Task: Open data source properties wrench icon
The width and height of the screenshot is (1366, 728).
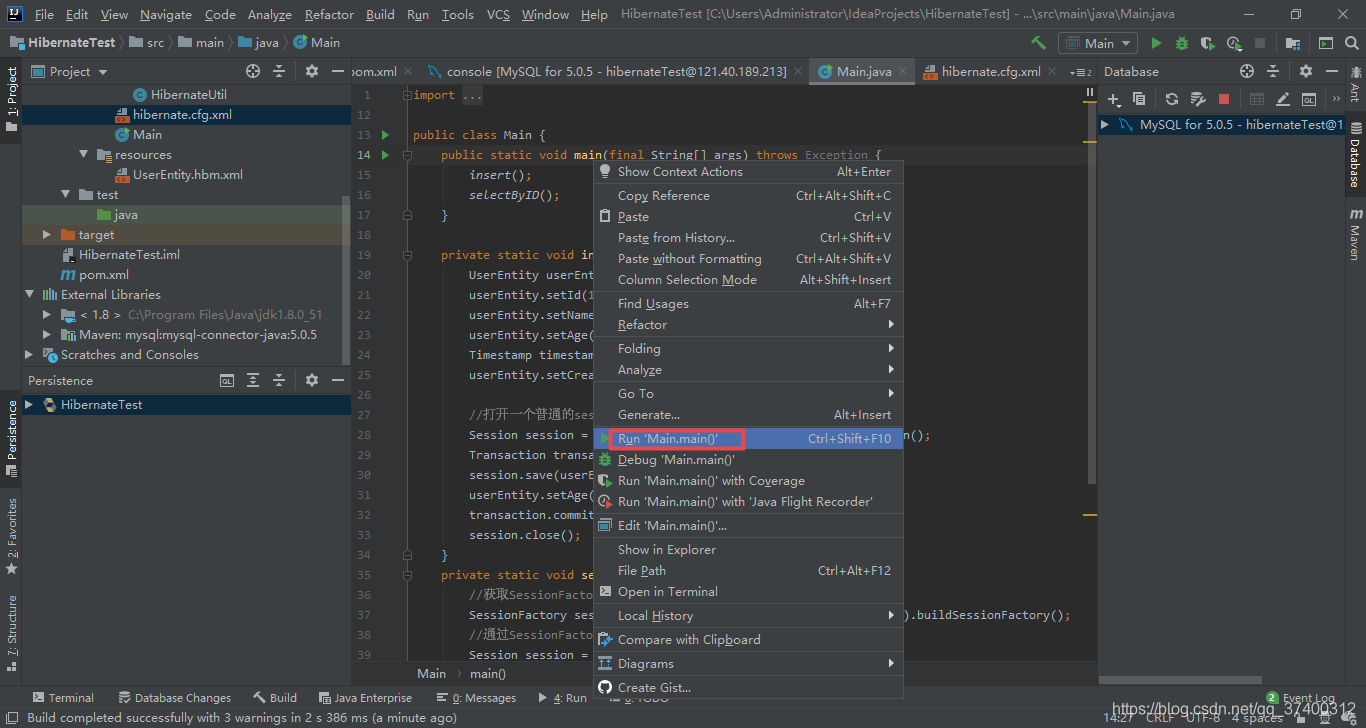Action: tap(1198, 99)
